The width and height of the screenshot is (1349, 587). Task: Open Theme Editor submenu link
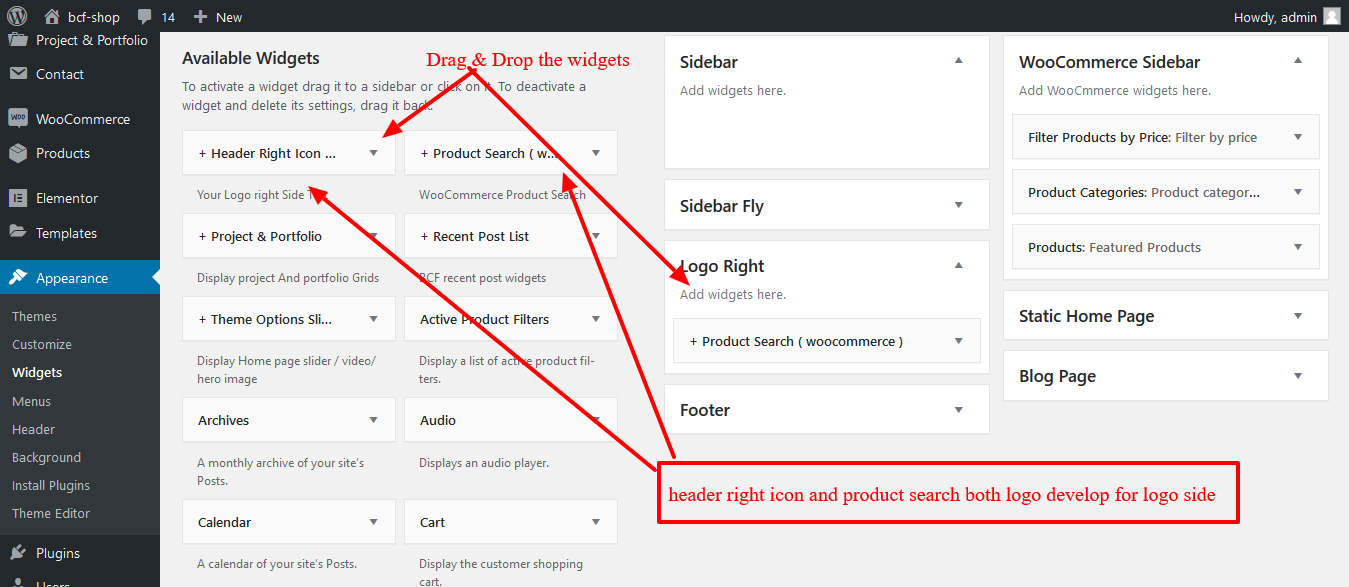pyautogui.click(x=51, y=513)
